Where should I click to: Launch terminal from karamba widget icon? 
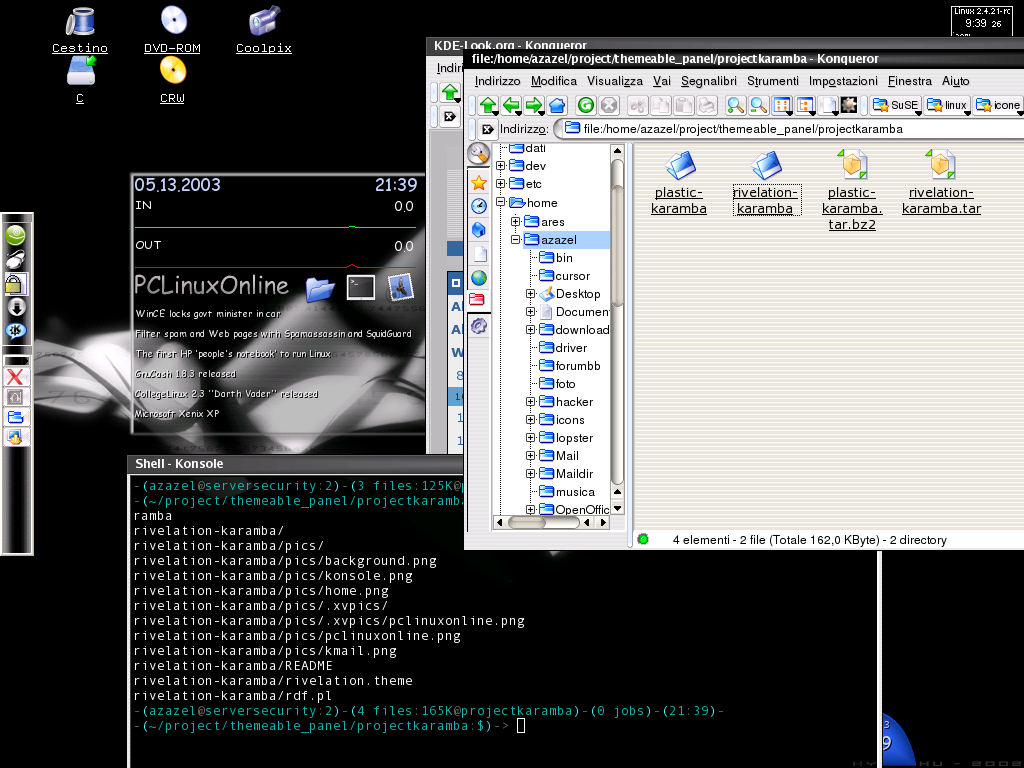[360, 287]
